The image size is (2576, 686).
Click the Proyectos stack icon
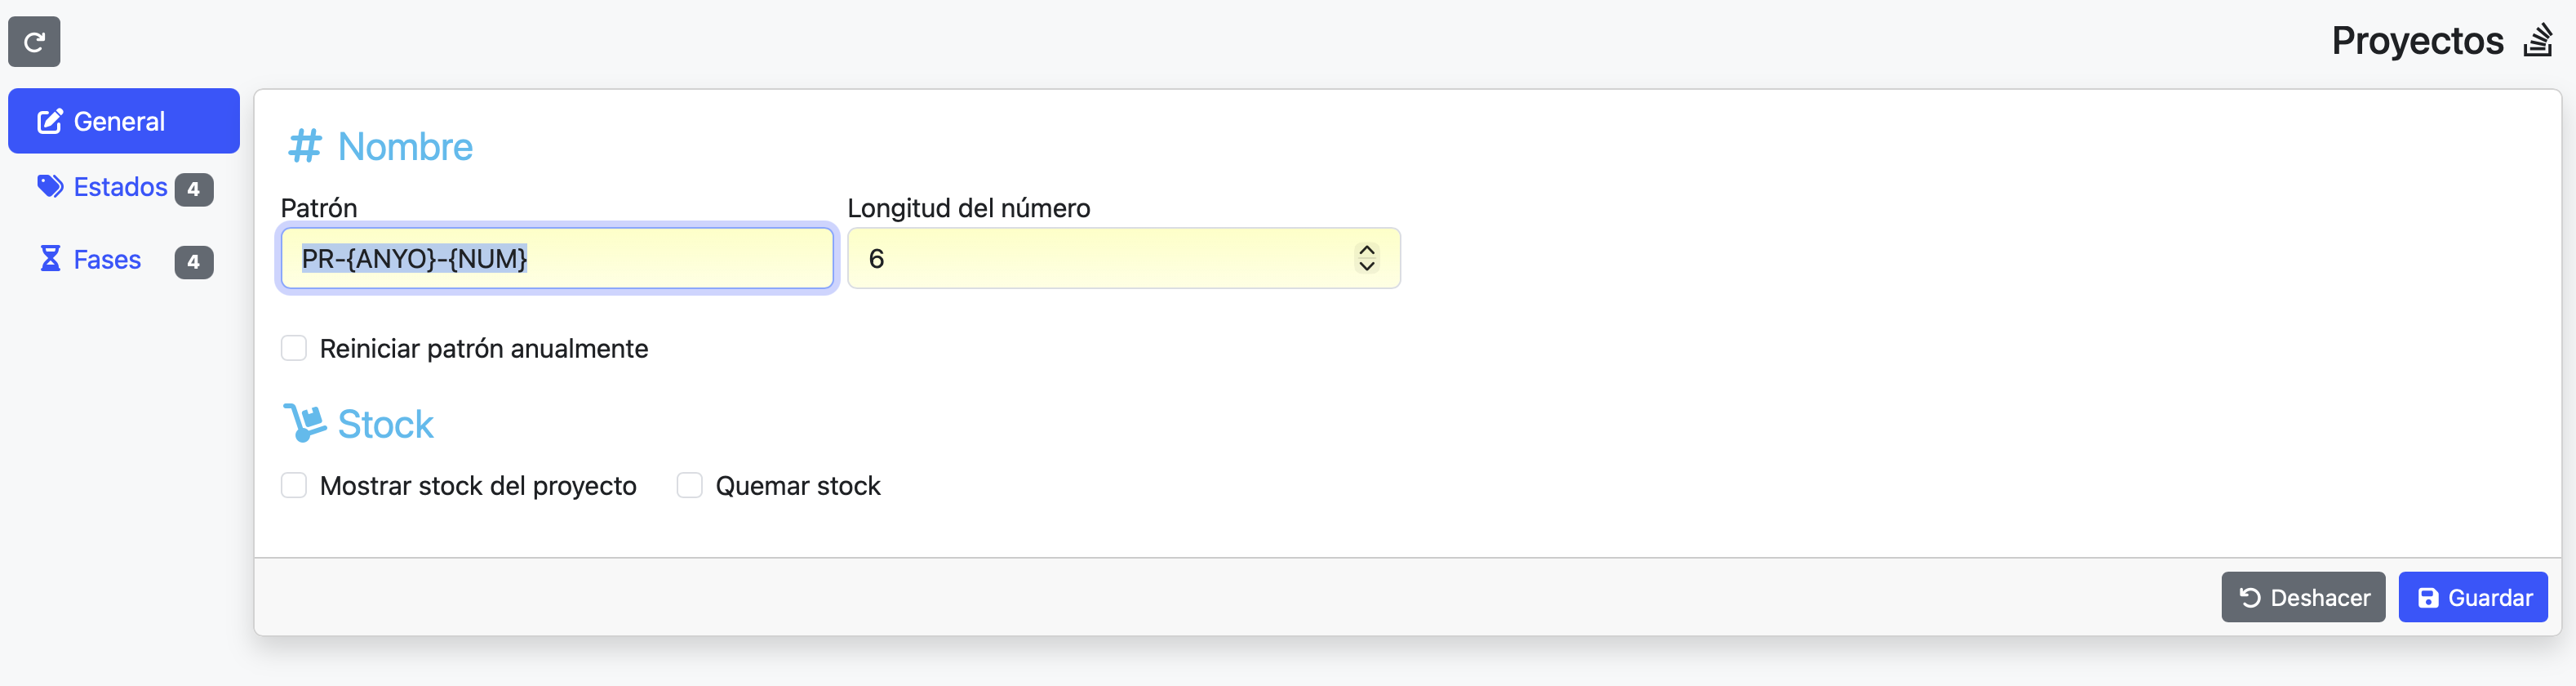click(x=2537, y=41)
